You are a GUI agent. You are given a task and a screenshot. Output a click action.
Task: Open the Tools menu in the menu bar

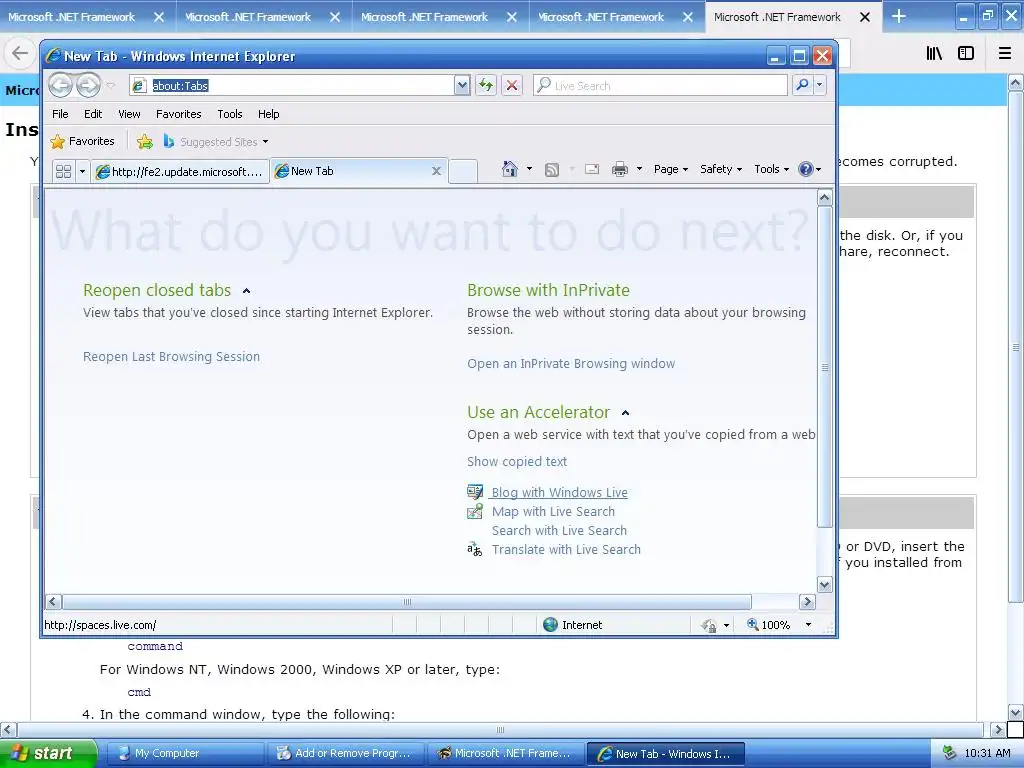[x=230, y=114]
